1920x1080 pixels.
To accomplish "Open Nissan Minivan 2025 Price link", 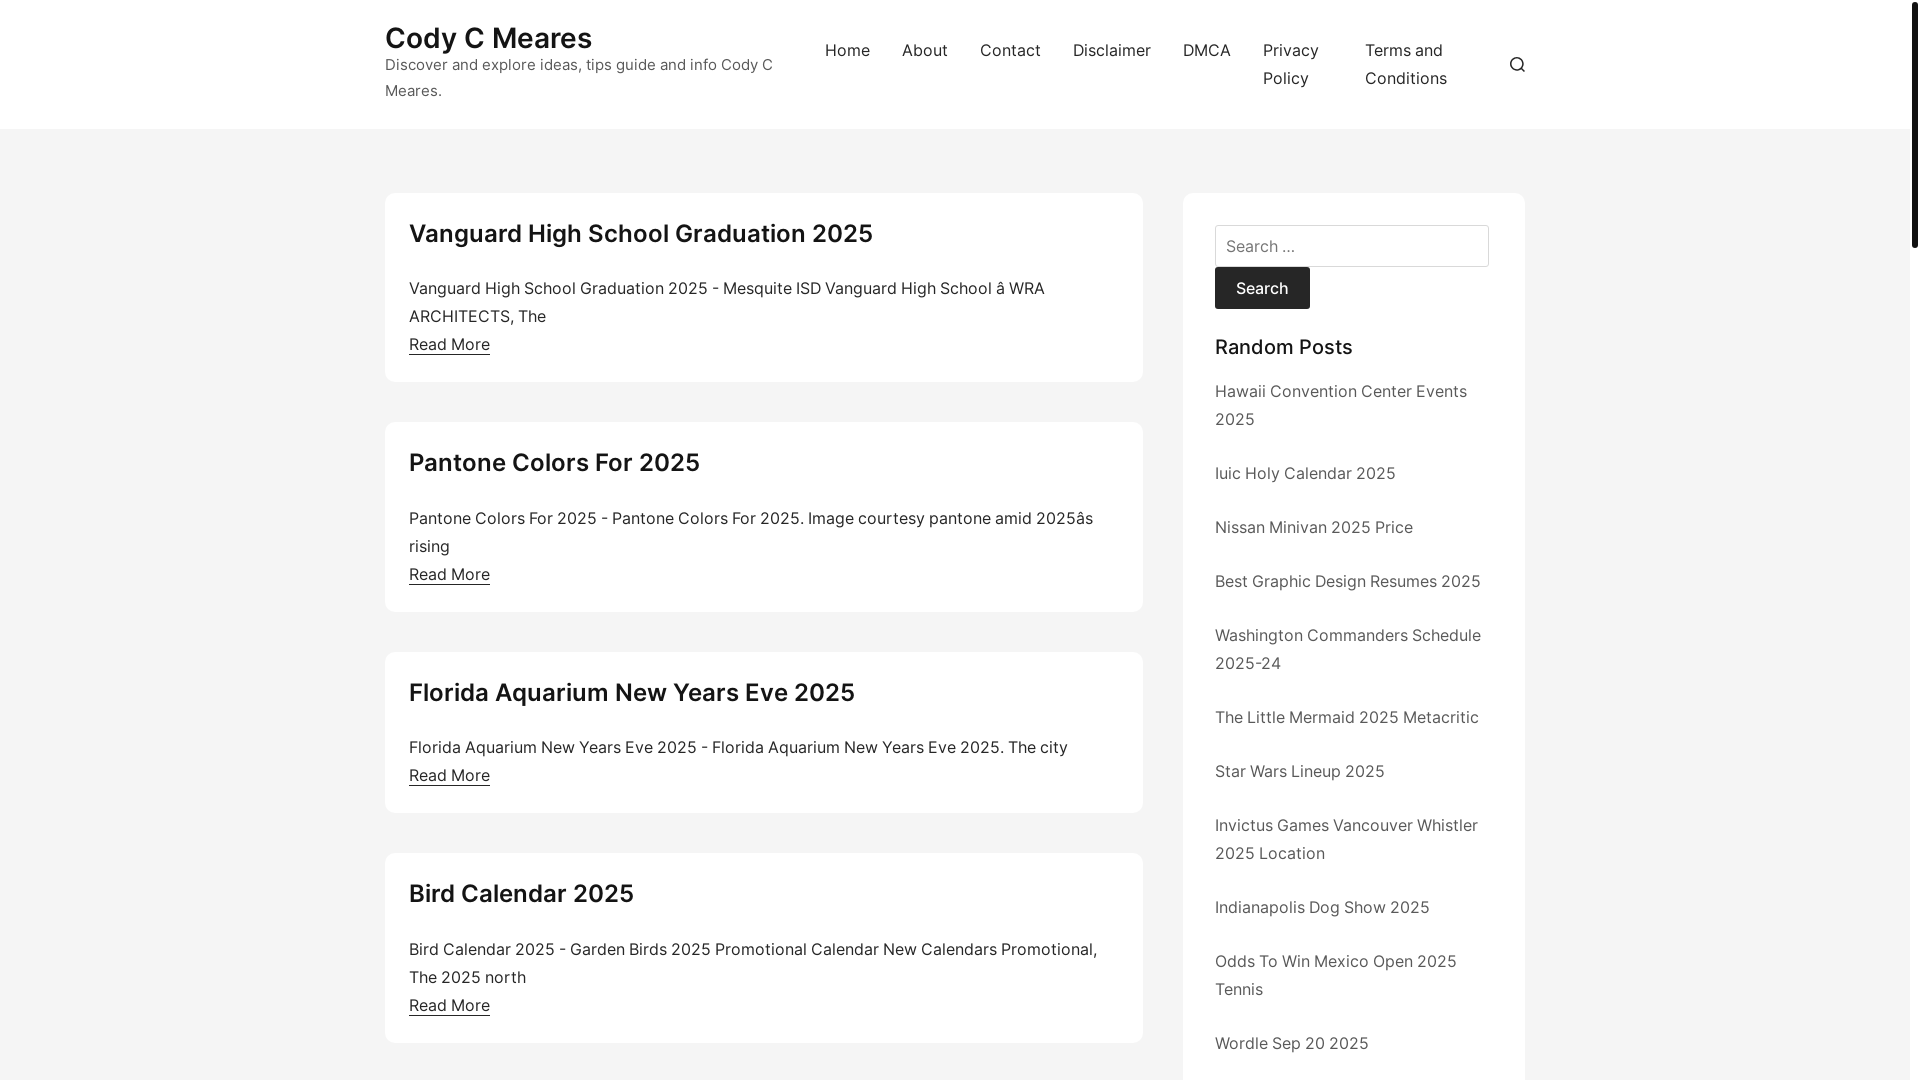I will [x=1313, y=527].
